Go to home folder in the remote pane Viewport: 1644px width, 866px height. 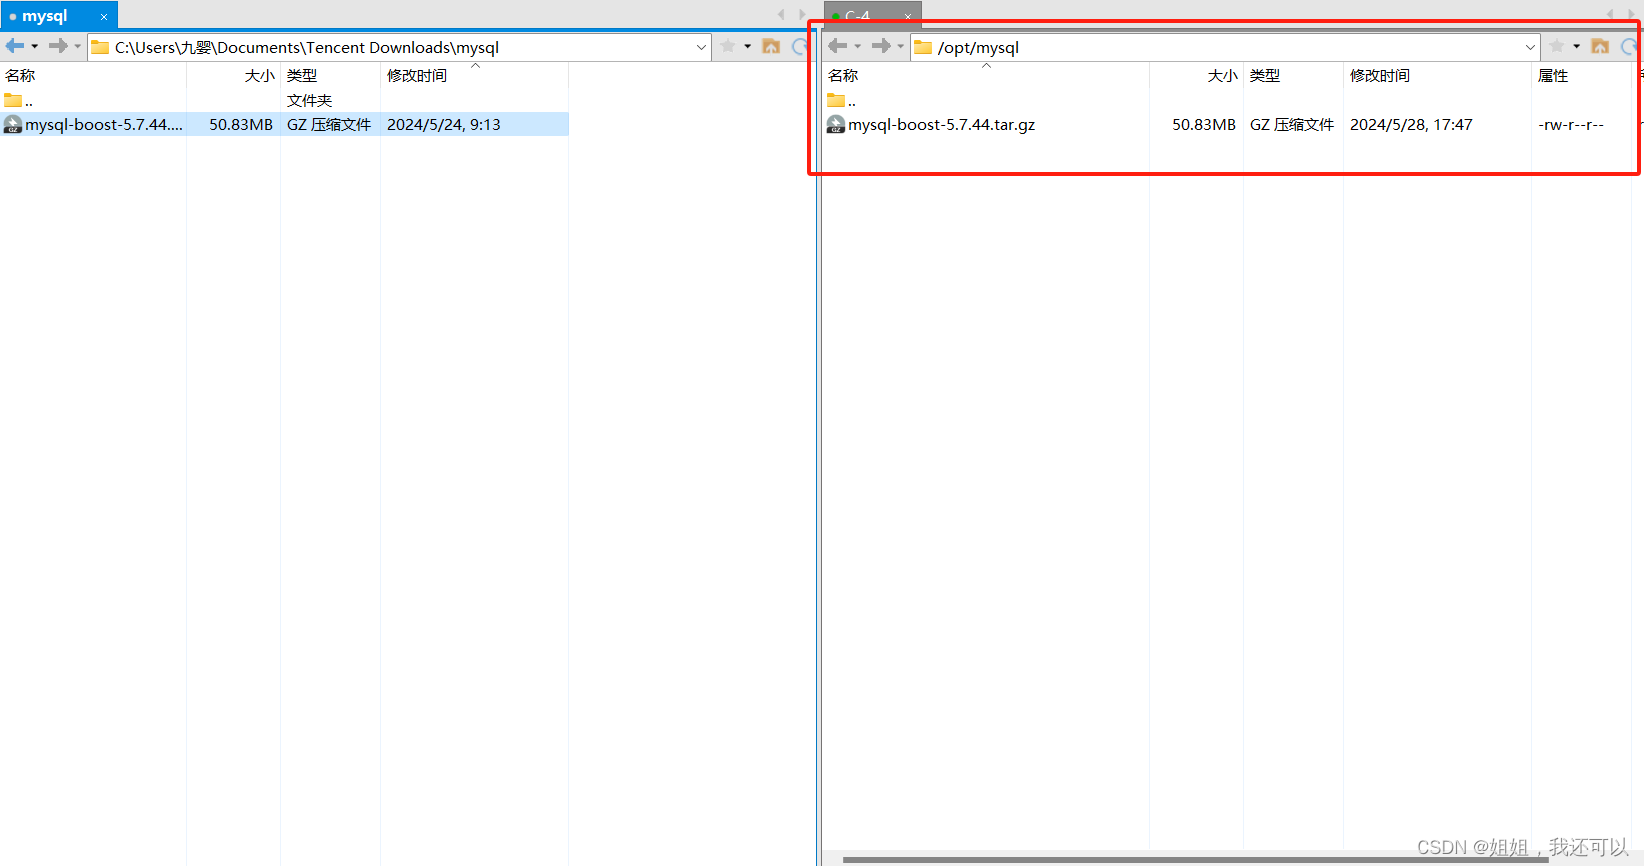click(x=1600, y=46)
